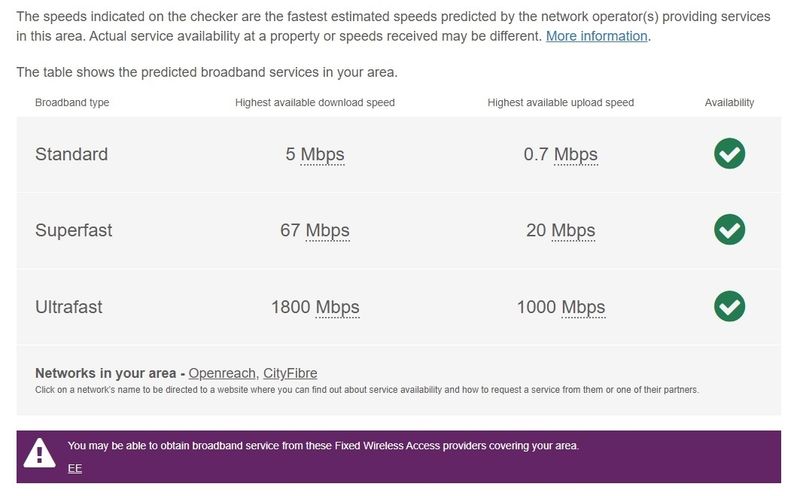The height and width of the screenshot is (496, 800).
Task: Click the Ultrafast availability checkmark icon
Action: [x=729, y=306]
